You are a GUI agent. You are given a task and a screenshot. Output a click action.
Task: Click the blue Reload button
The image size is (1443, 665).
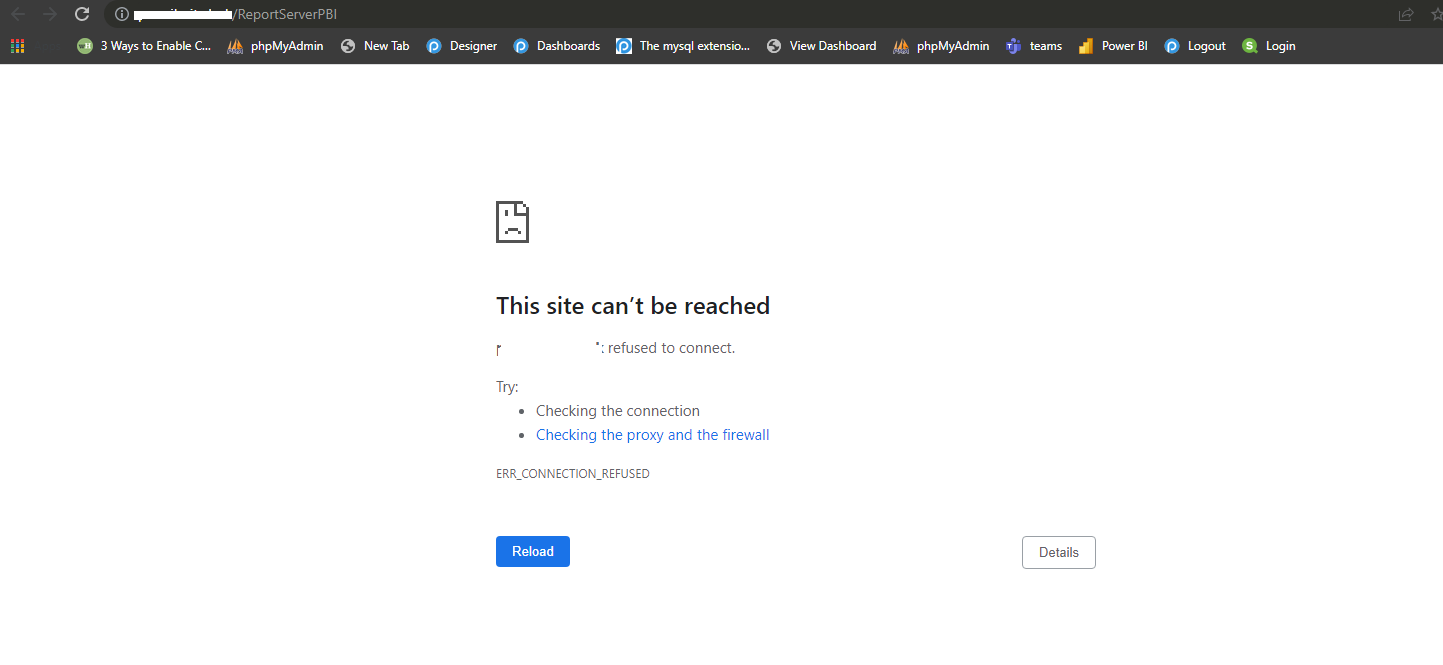coord(533,552)
